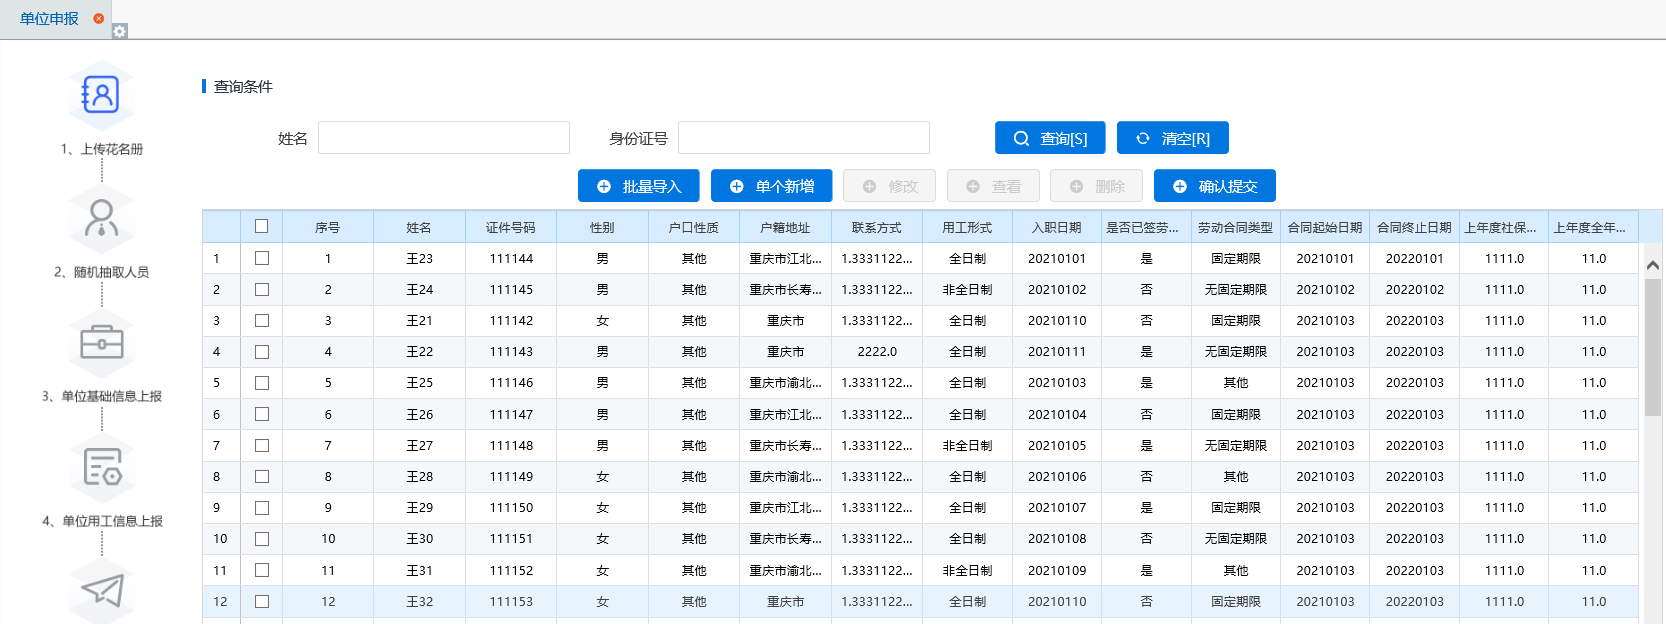Click the 查询[S] search button
This screenshot has height=624, width=1666.
pos(1050,138)
